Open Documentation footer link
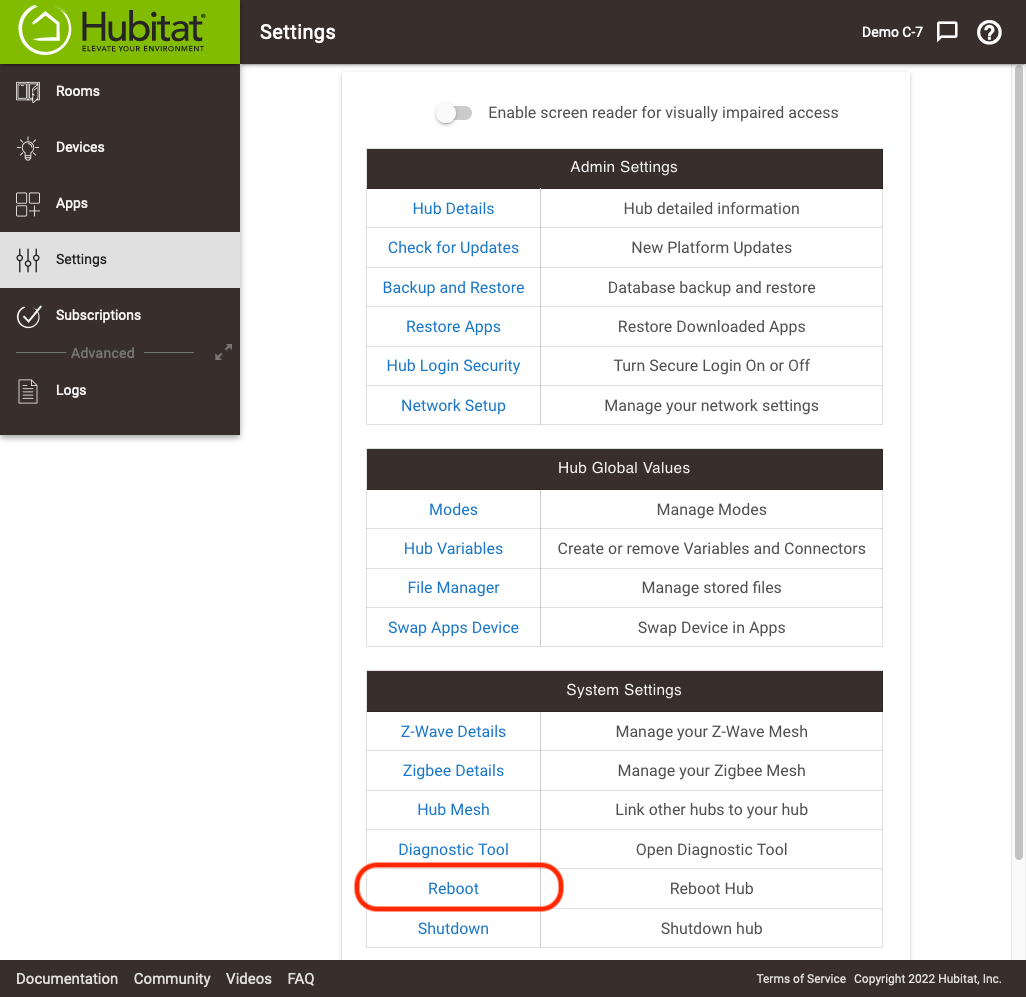This screenshot has width=1026, height=997. coord(67,979)
